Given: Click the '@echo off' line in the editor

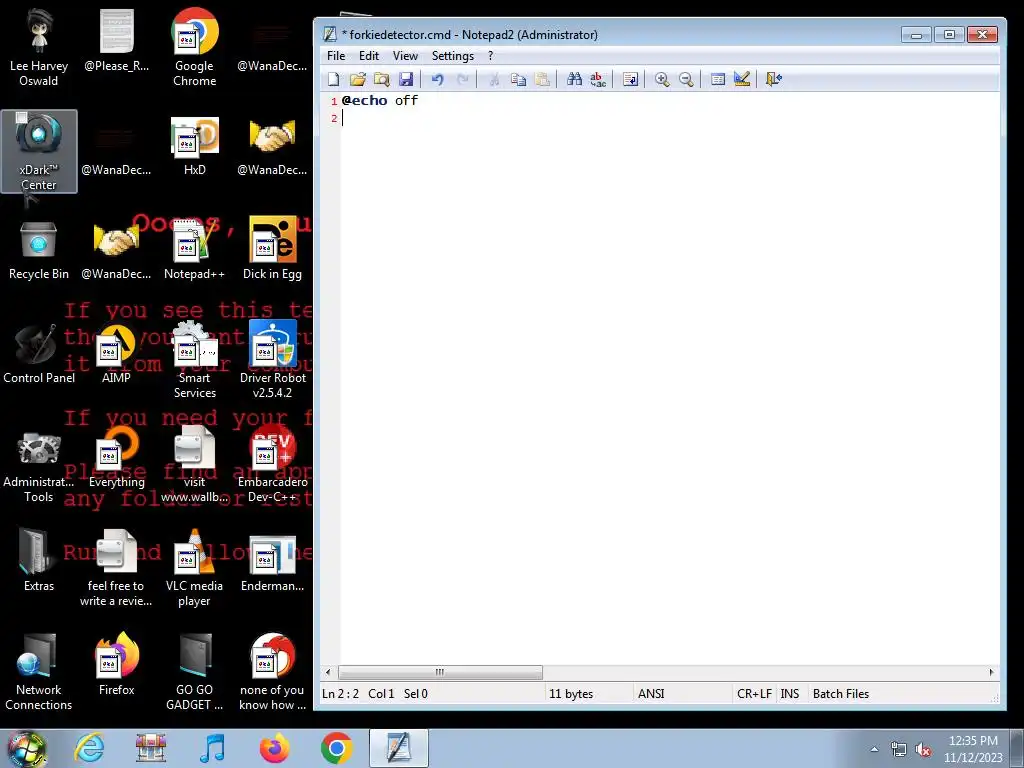Looking at the screenshot, I should coord(379,101).
